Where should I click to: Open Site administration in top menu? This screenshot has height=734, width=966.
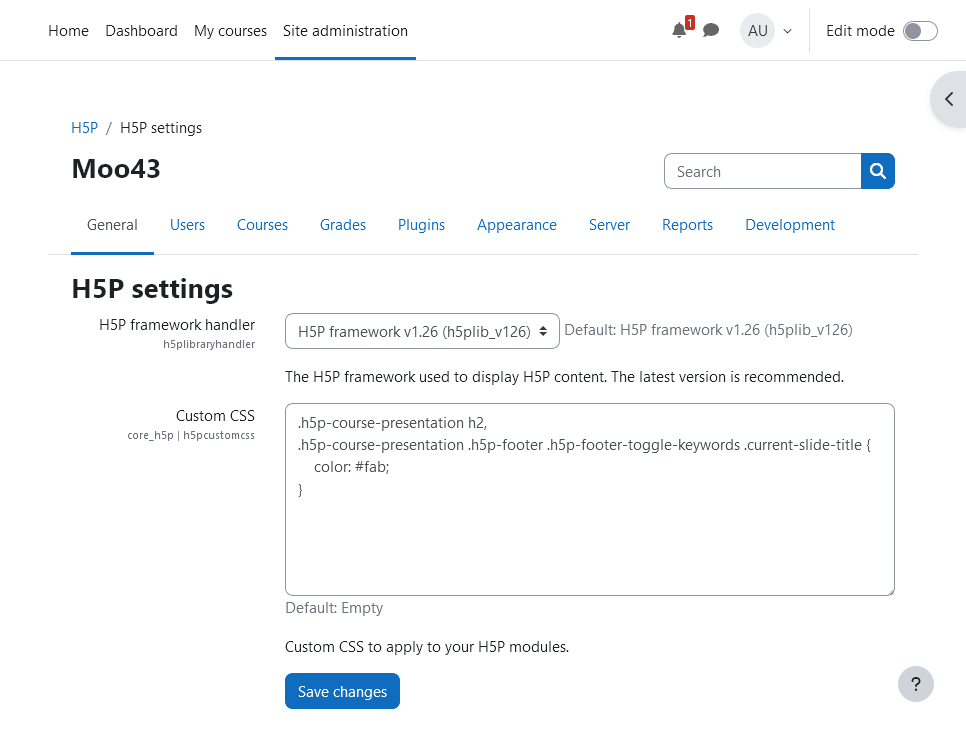(x=345, y=31)
